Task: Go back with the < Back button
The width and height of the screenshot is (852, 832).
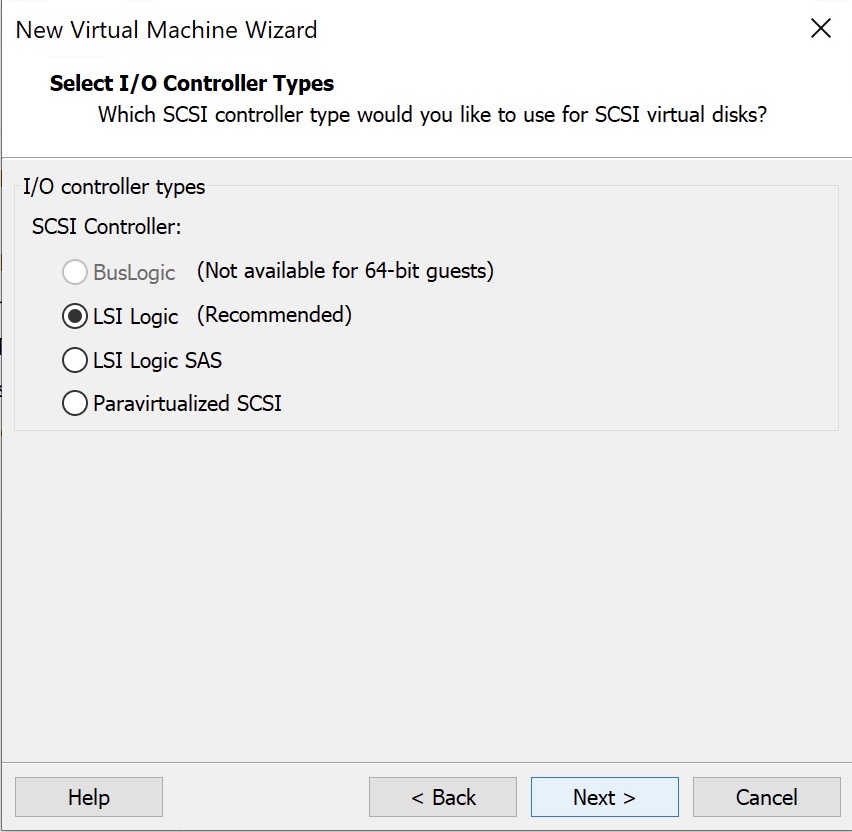Action: 443,797
